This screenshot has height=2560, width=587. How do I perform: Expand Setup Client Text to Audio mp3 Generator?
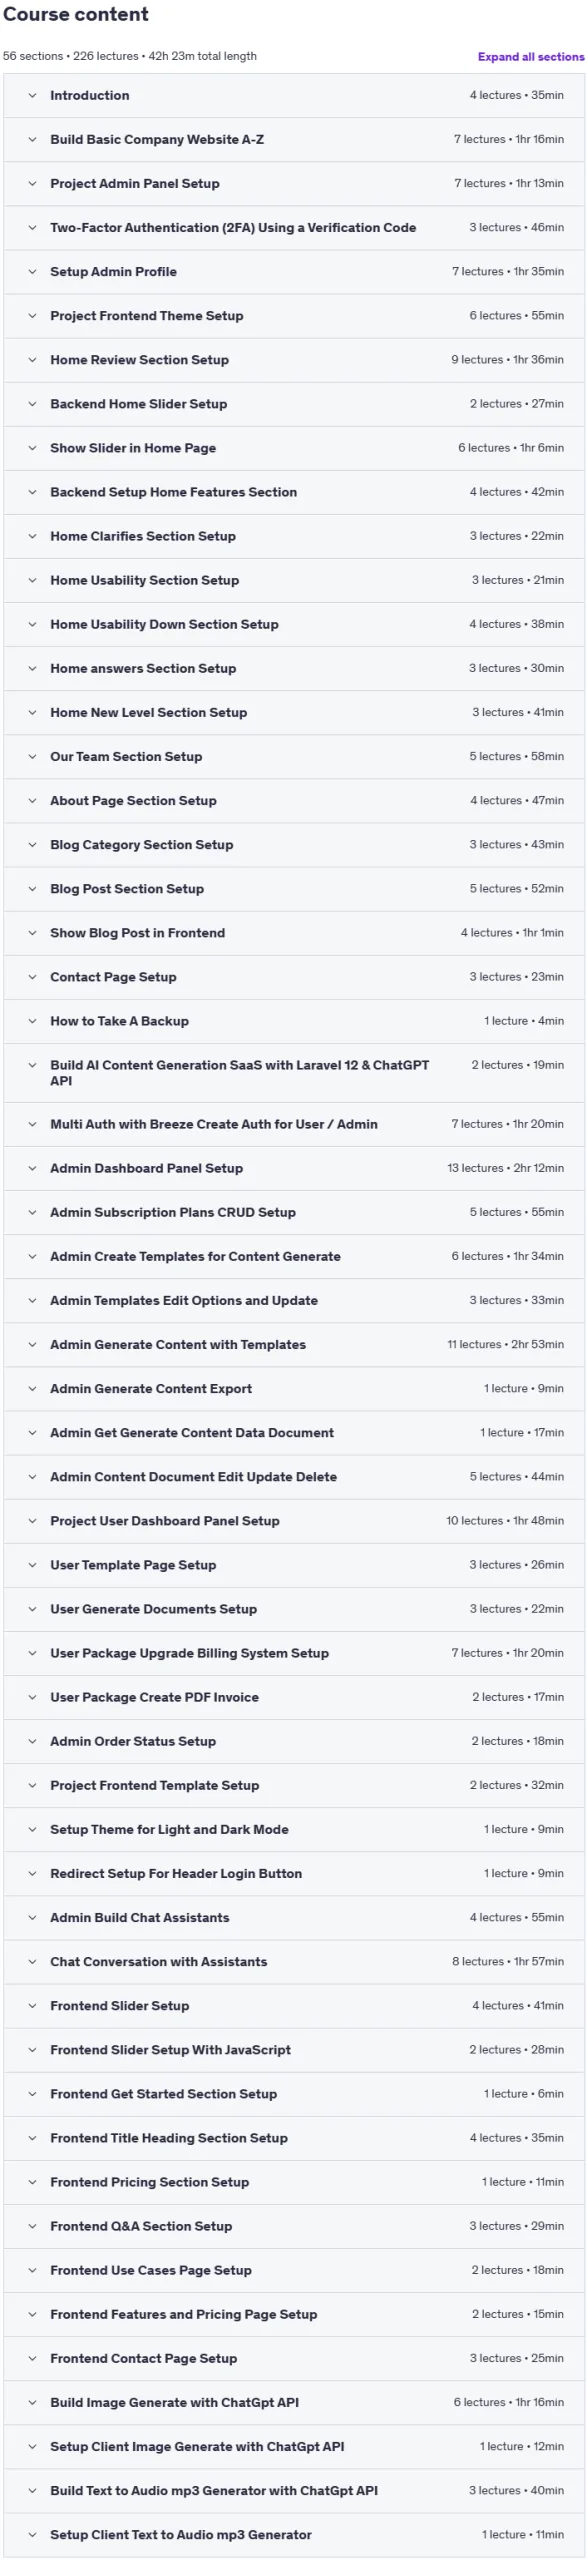pyautogui.click(x=294, y=2535)
